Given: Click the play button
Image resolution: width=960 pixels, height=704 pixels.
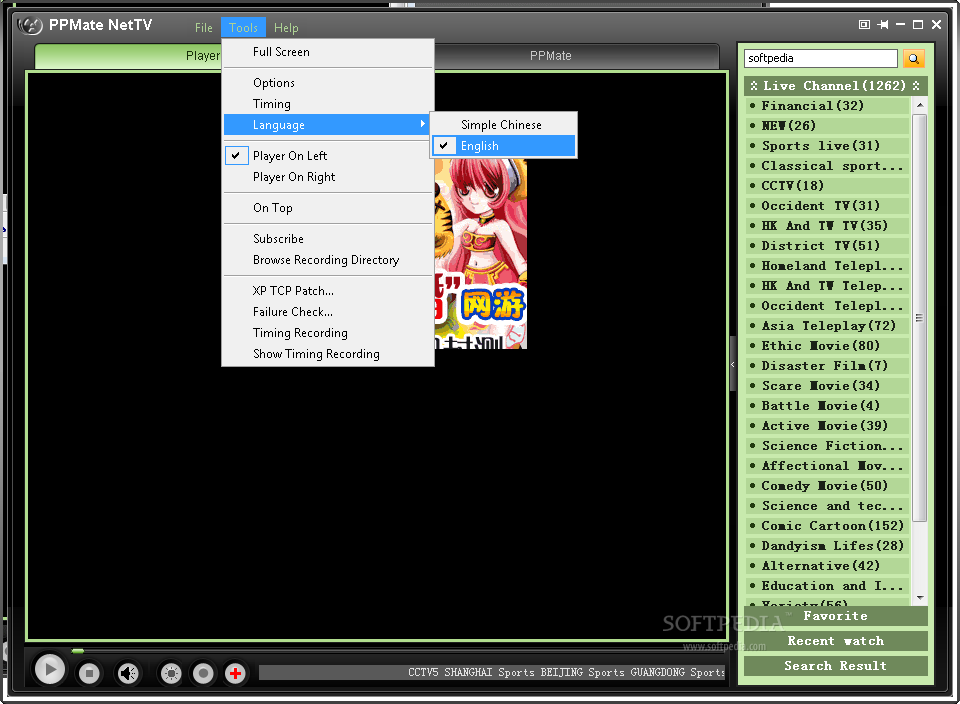Looking at the screenshot, I should click(x=50, y=669).
